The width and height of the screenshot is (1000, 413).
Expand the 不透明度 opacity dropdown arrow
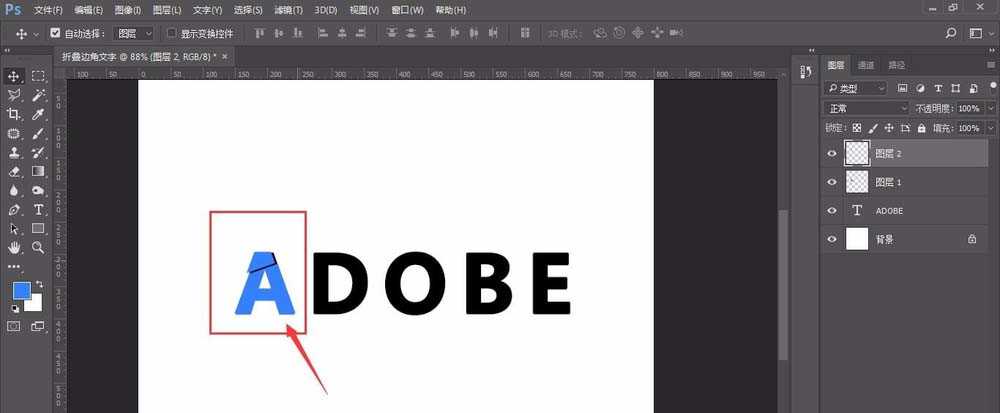pyautogui.click(x=991, y=108)
